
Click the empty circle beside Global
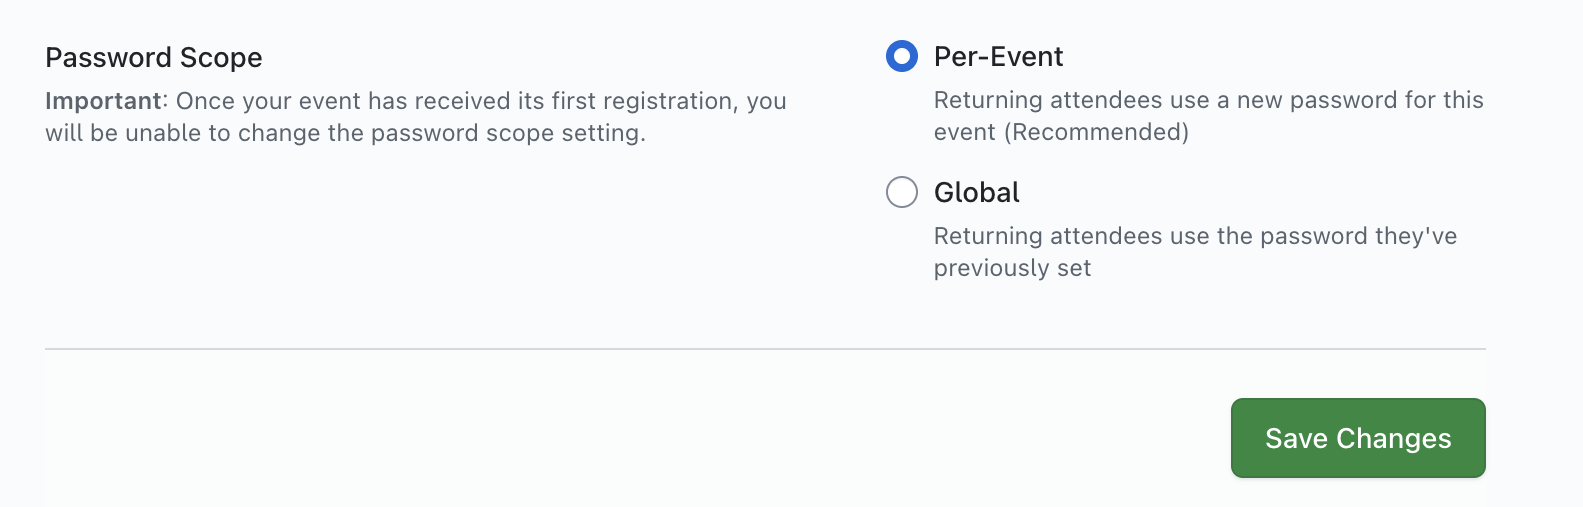[901, 192]
